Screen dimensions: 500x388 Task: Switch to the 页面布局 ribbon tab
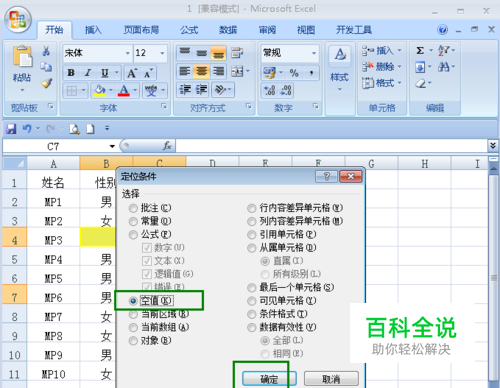[x=141, y=30]
